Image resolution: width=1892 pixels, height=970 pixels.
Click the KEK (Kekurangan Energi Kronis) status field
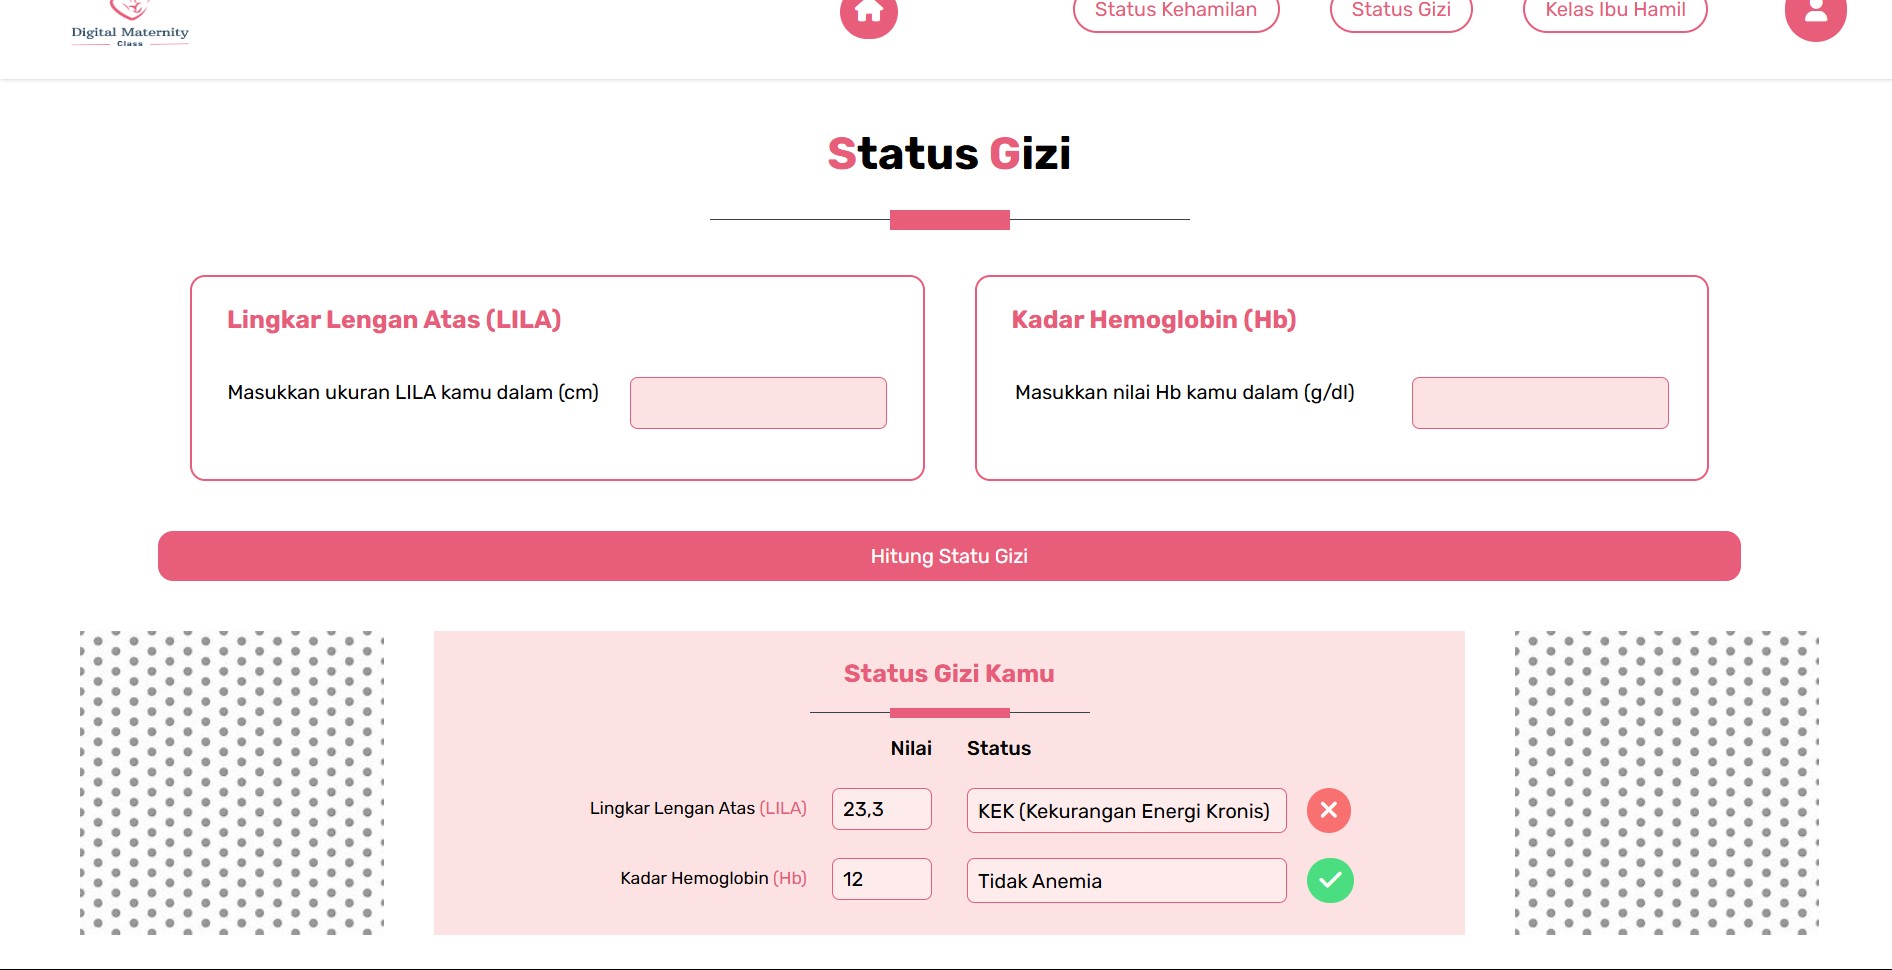(x=1126, y=810)
